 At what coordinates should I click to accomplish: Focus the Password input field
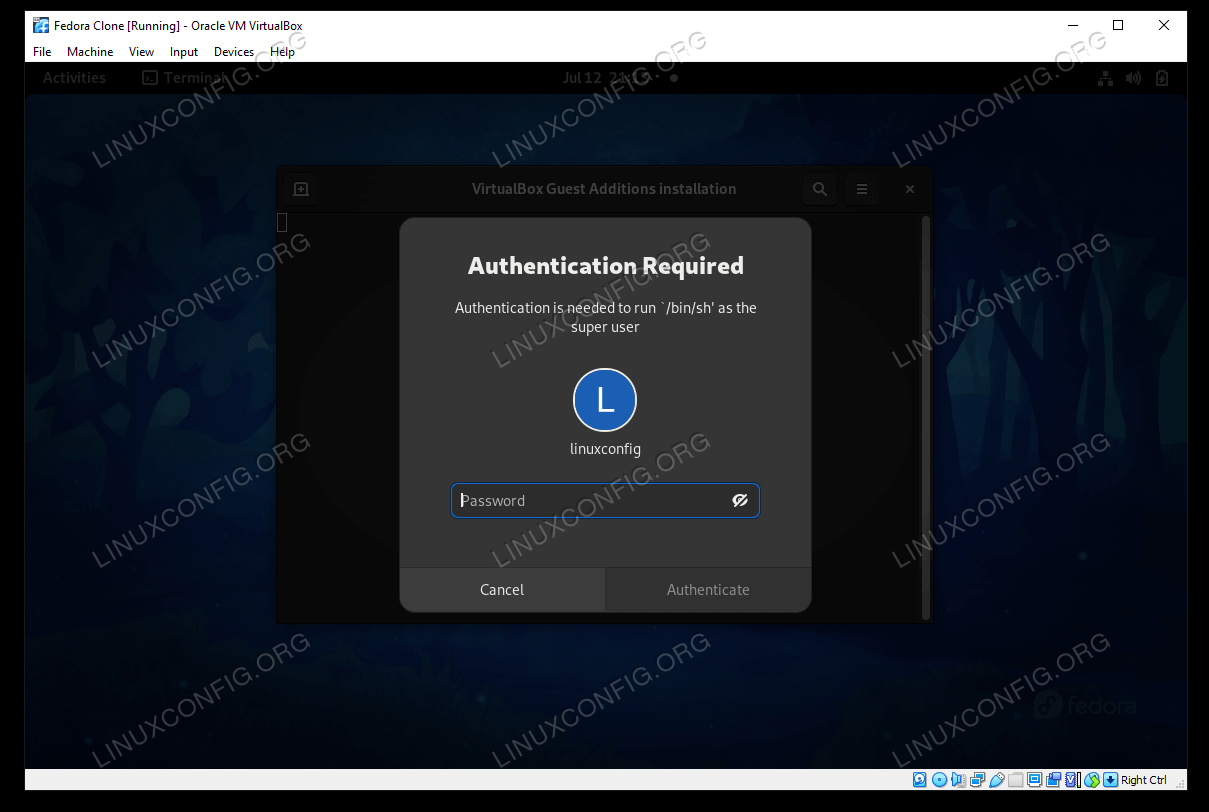(x=590, y=501)
